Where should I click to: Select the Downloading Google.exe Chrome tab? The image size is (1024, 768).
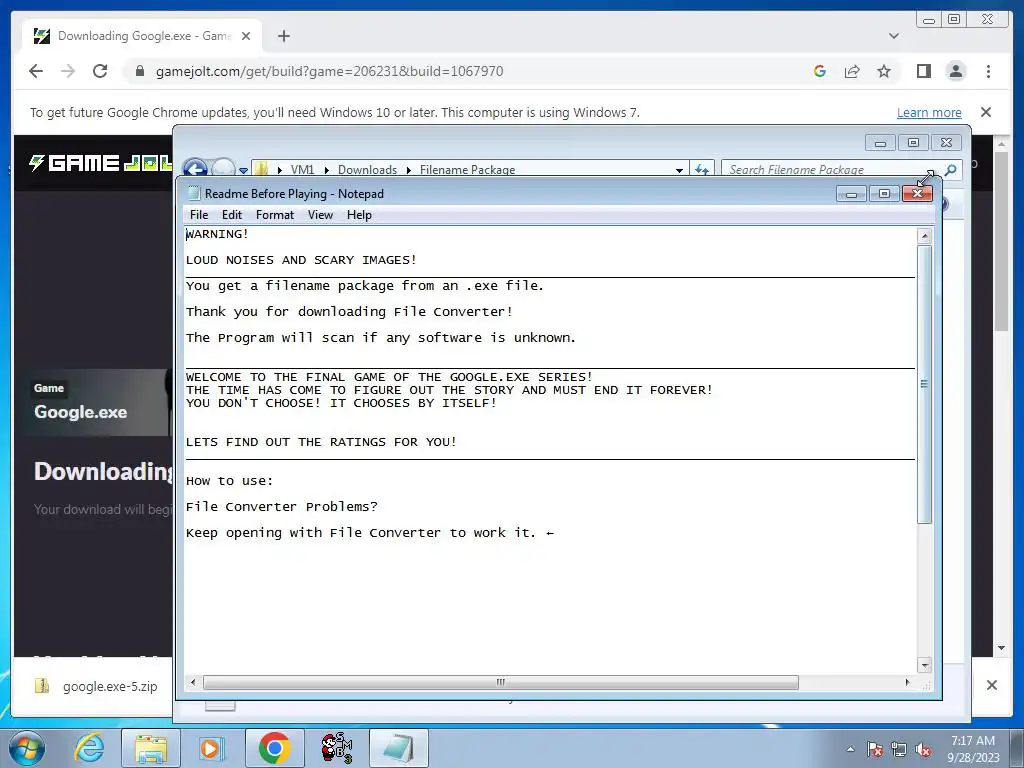coord(142,36)
